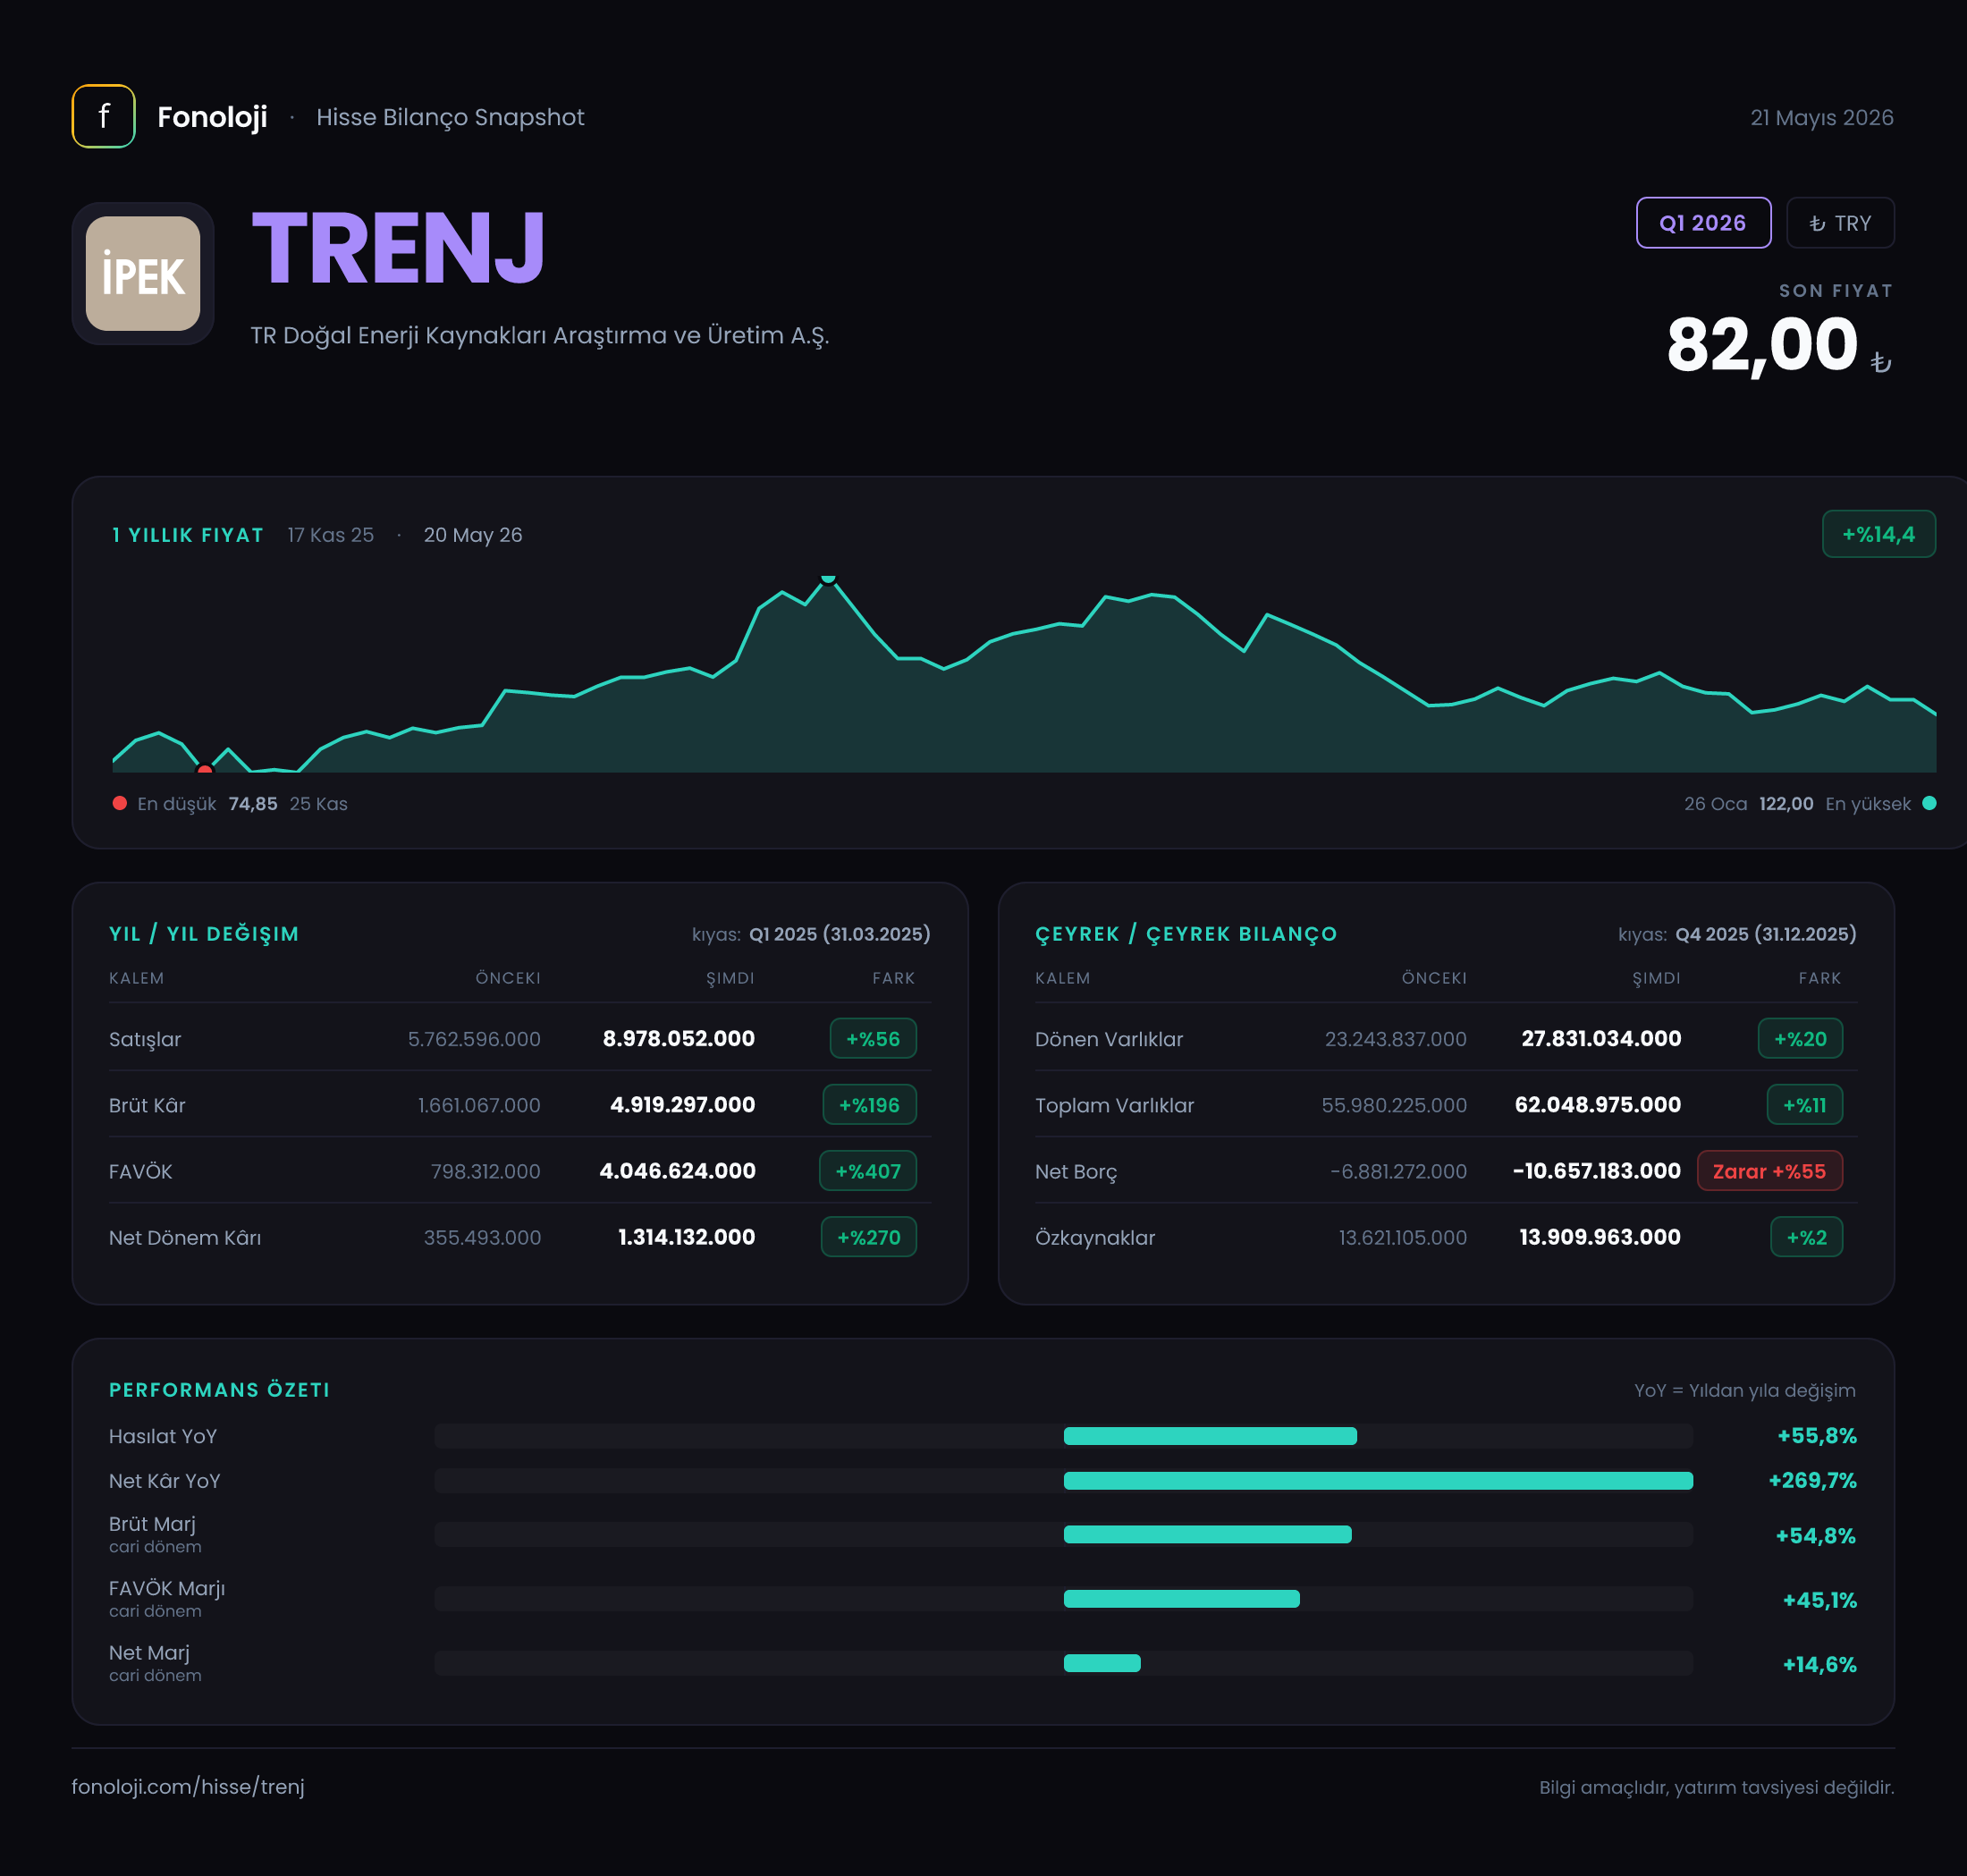Click the 82,00 last price value
The height and width of the screenshot is (1876, 1967).
click(1762, 344)
